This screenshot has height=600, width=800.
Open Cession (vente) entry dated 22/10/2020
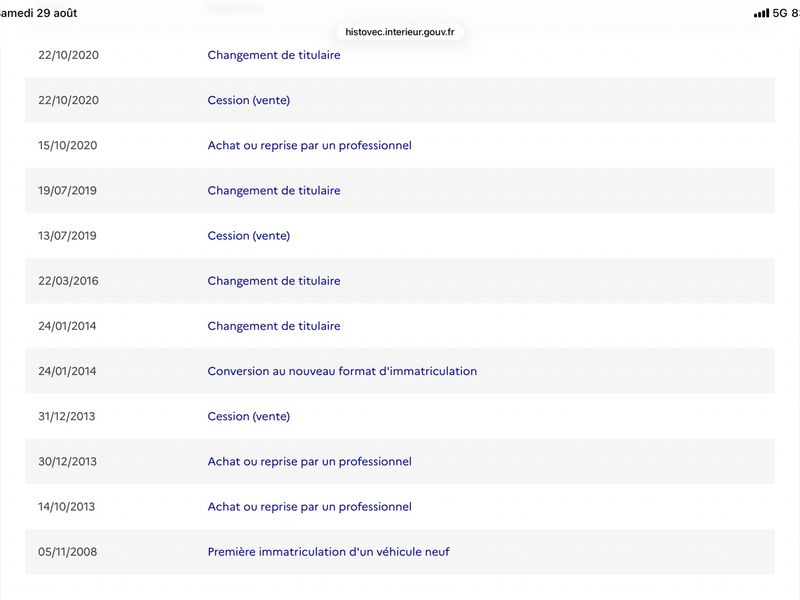[x=248, y=100]
